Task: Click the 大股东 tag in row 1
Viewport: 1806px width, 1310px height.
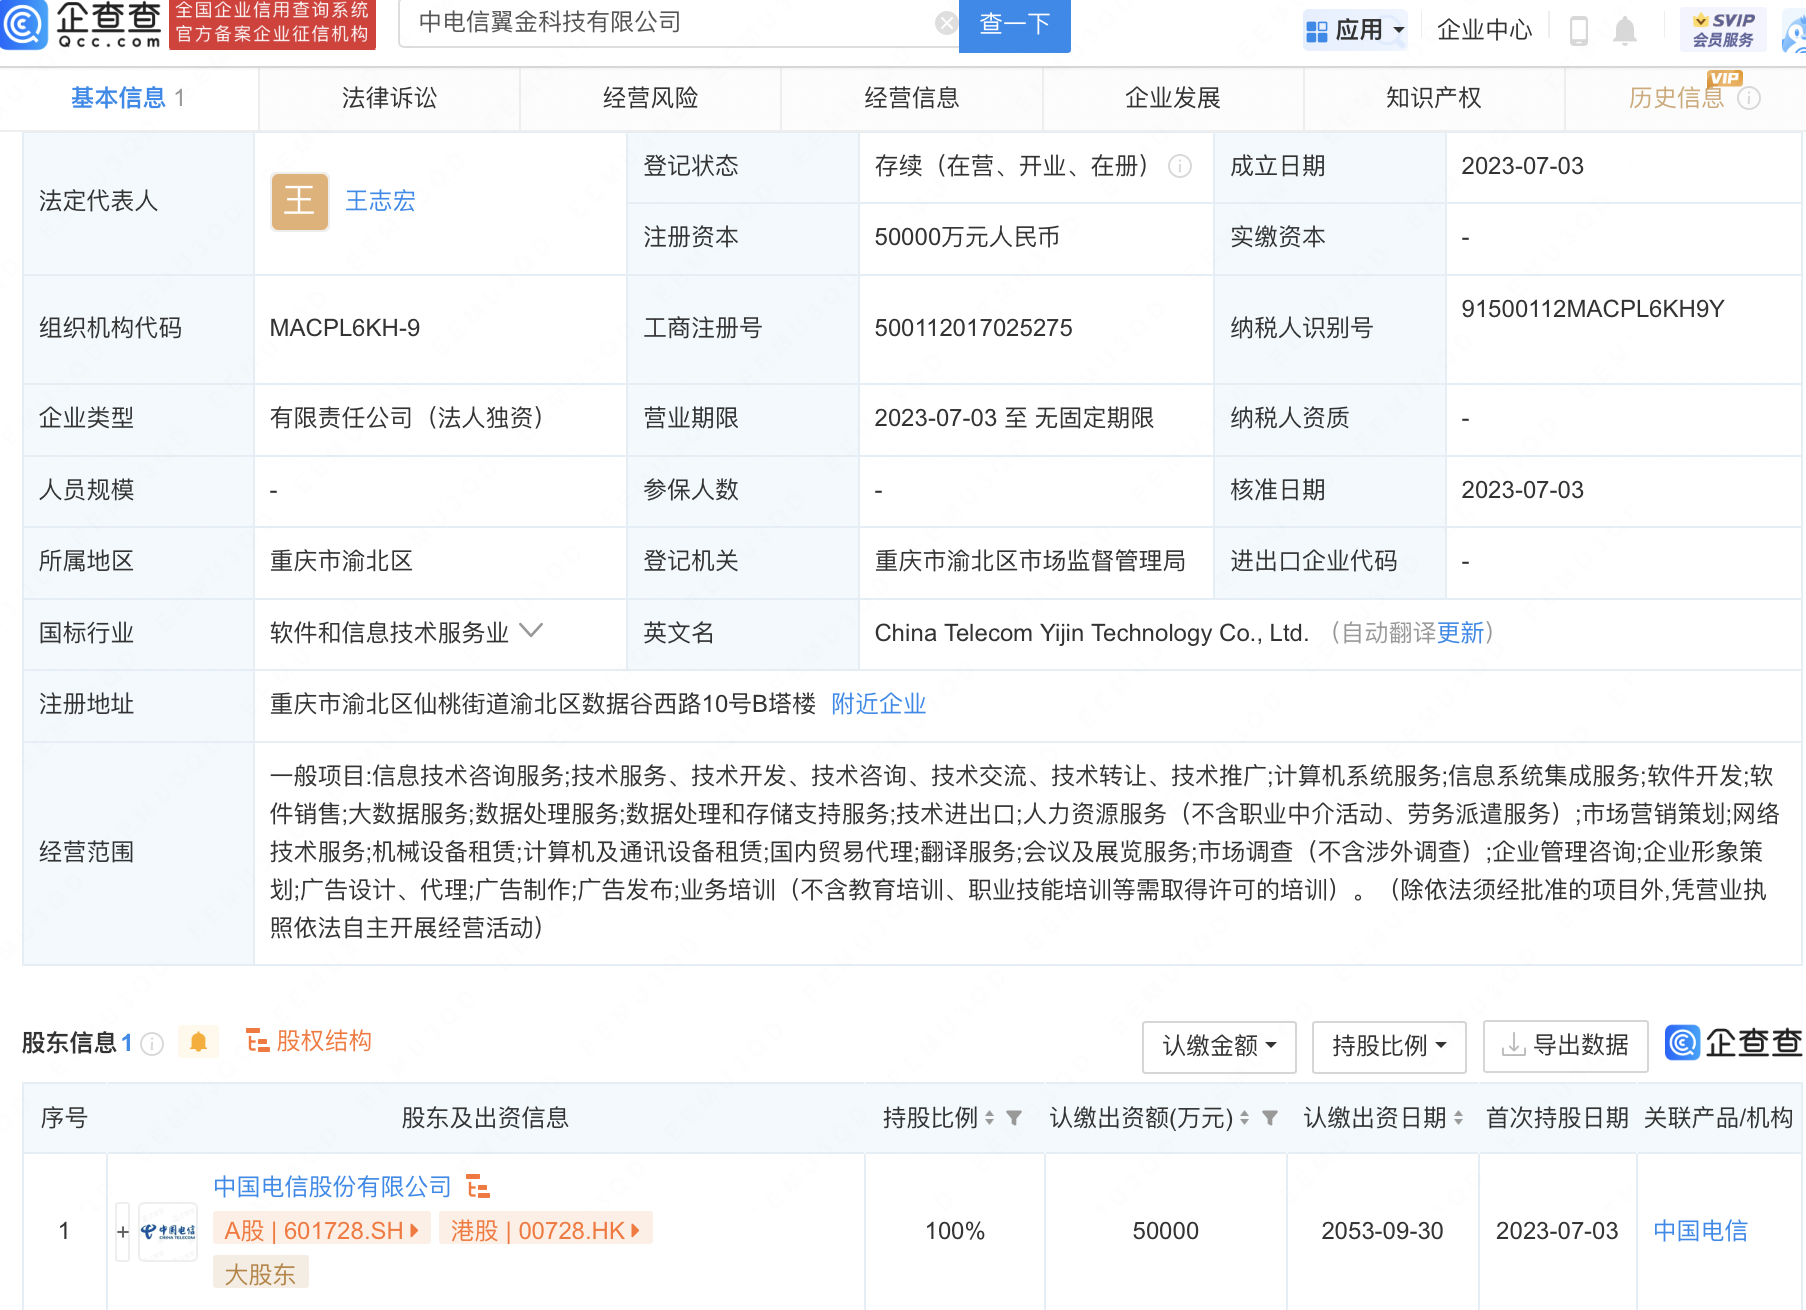Action: click(x=260, y=1274)
